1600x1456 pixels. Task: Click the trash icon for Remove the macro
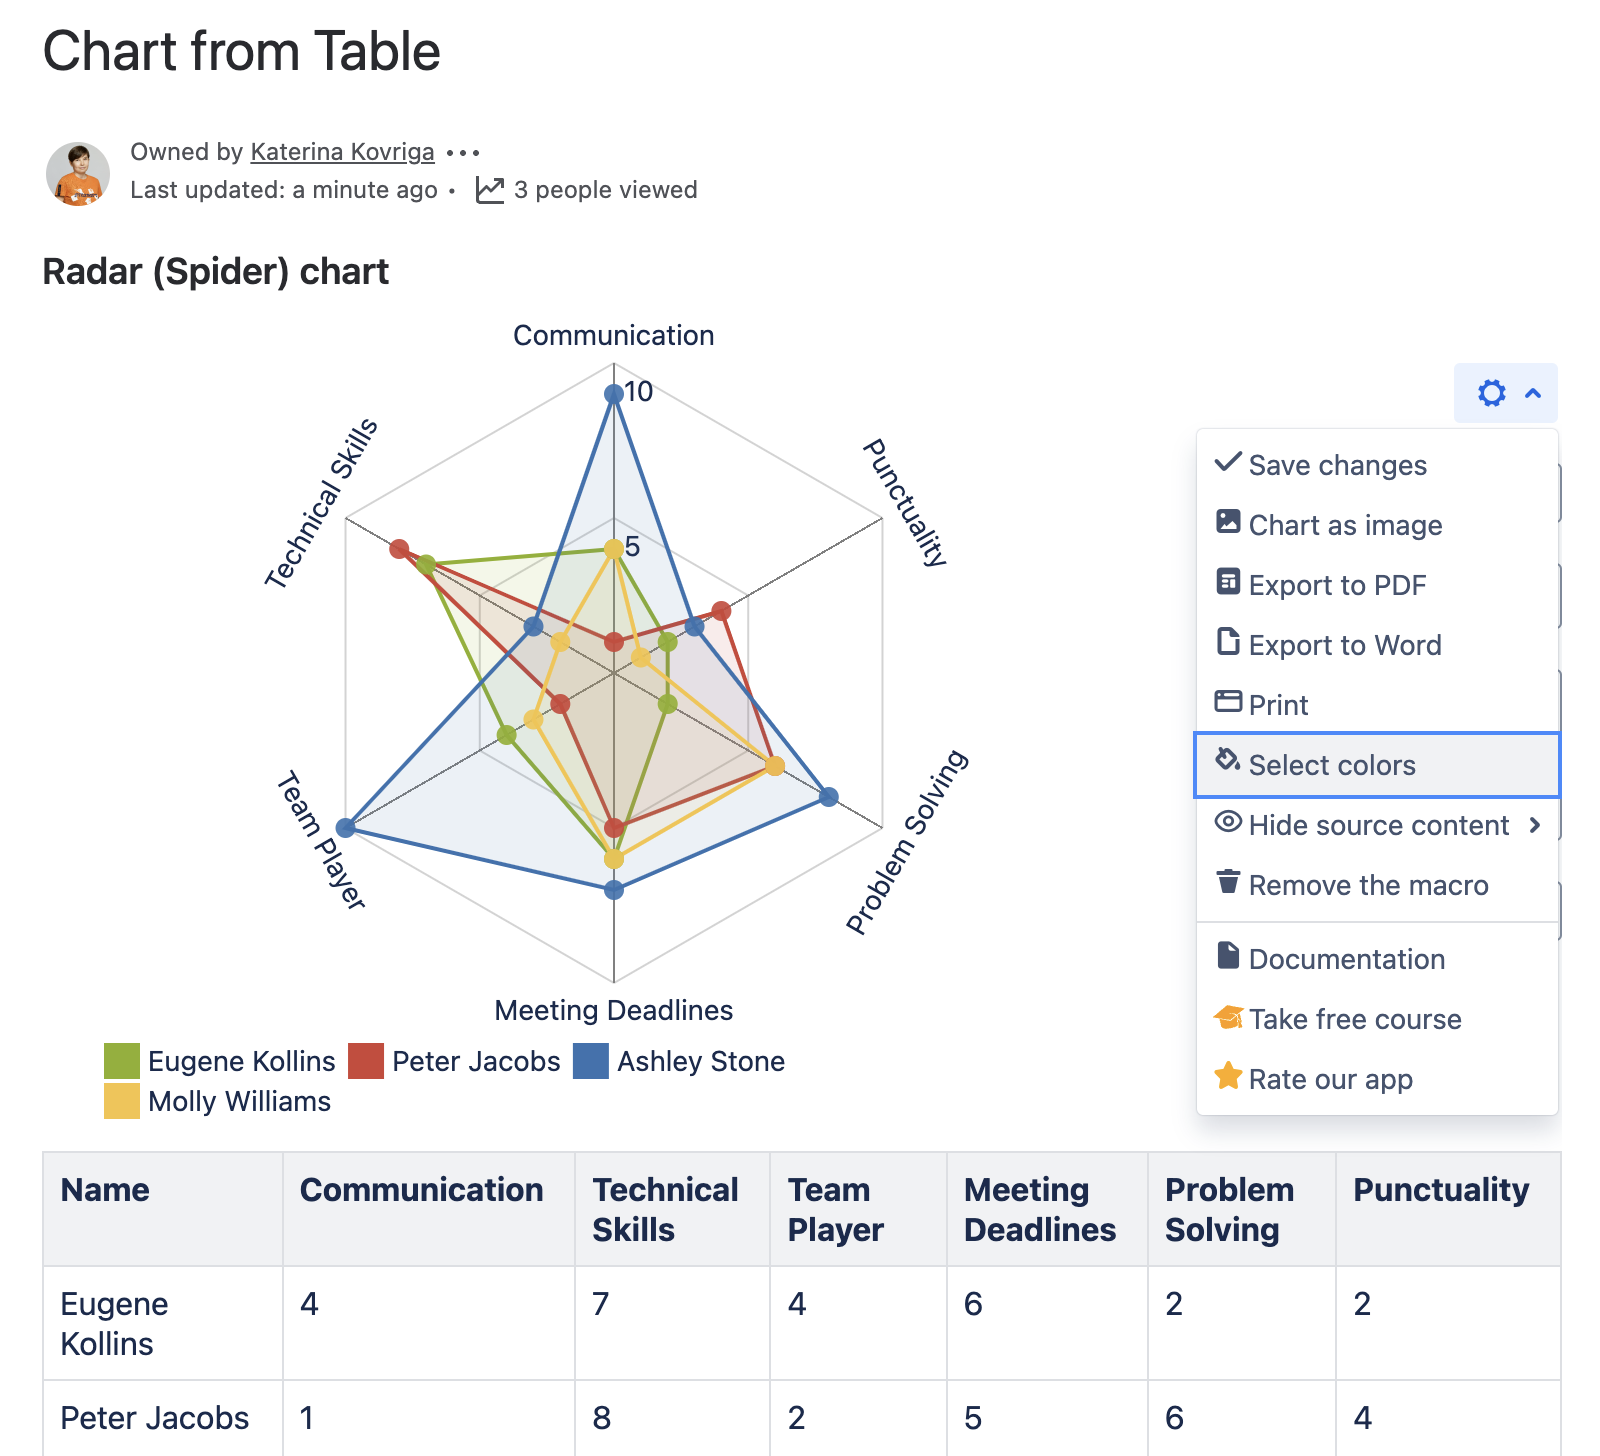click(x=1228, y=882)
